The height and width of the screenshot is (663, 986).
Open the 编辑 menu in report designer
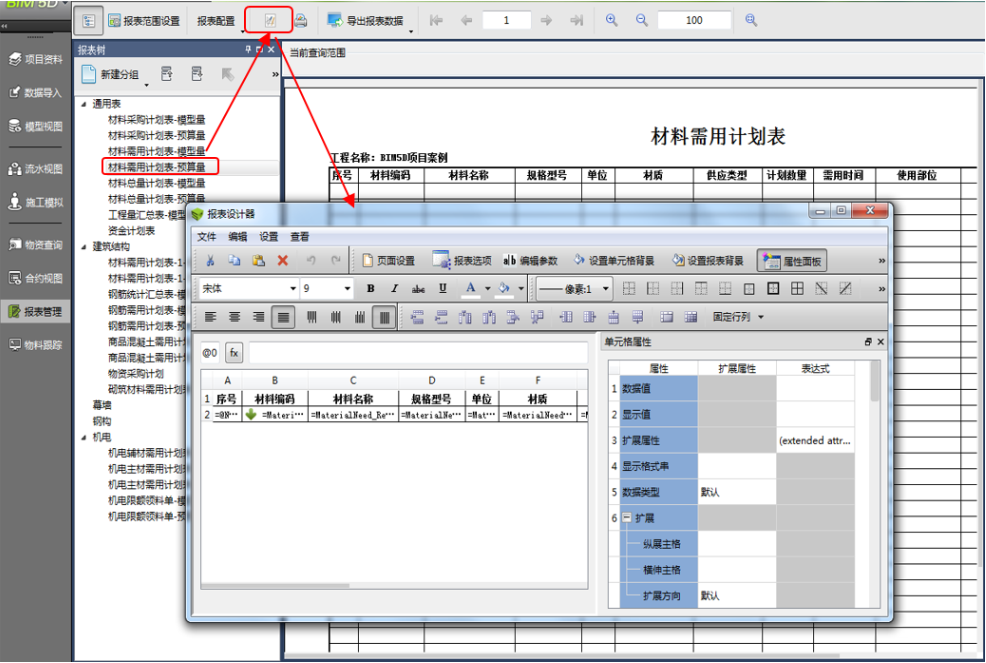pos(238,237)
